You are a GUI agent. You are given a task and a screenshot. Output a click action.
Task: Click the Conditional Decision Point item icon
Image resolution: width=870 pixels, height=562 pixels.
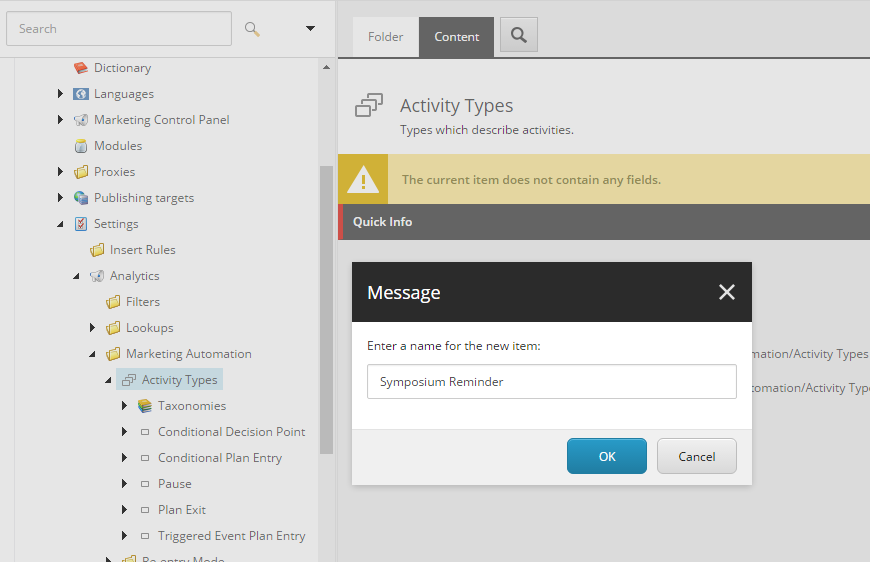(x=145, y=432)
